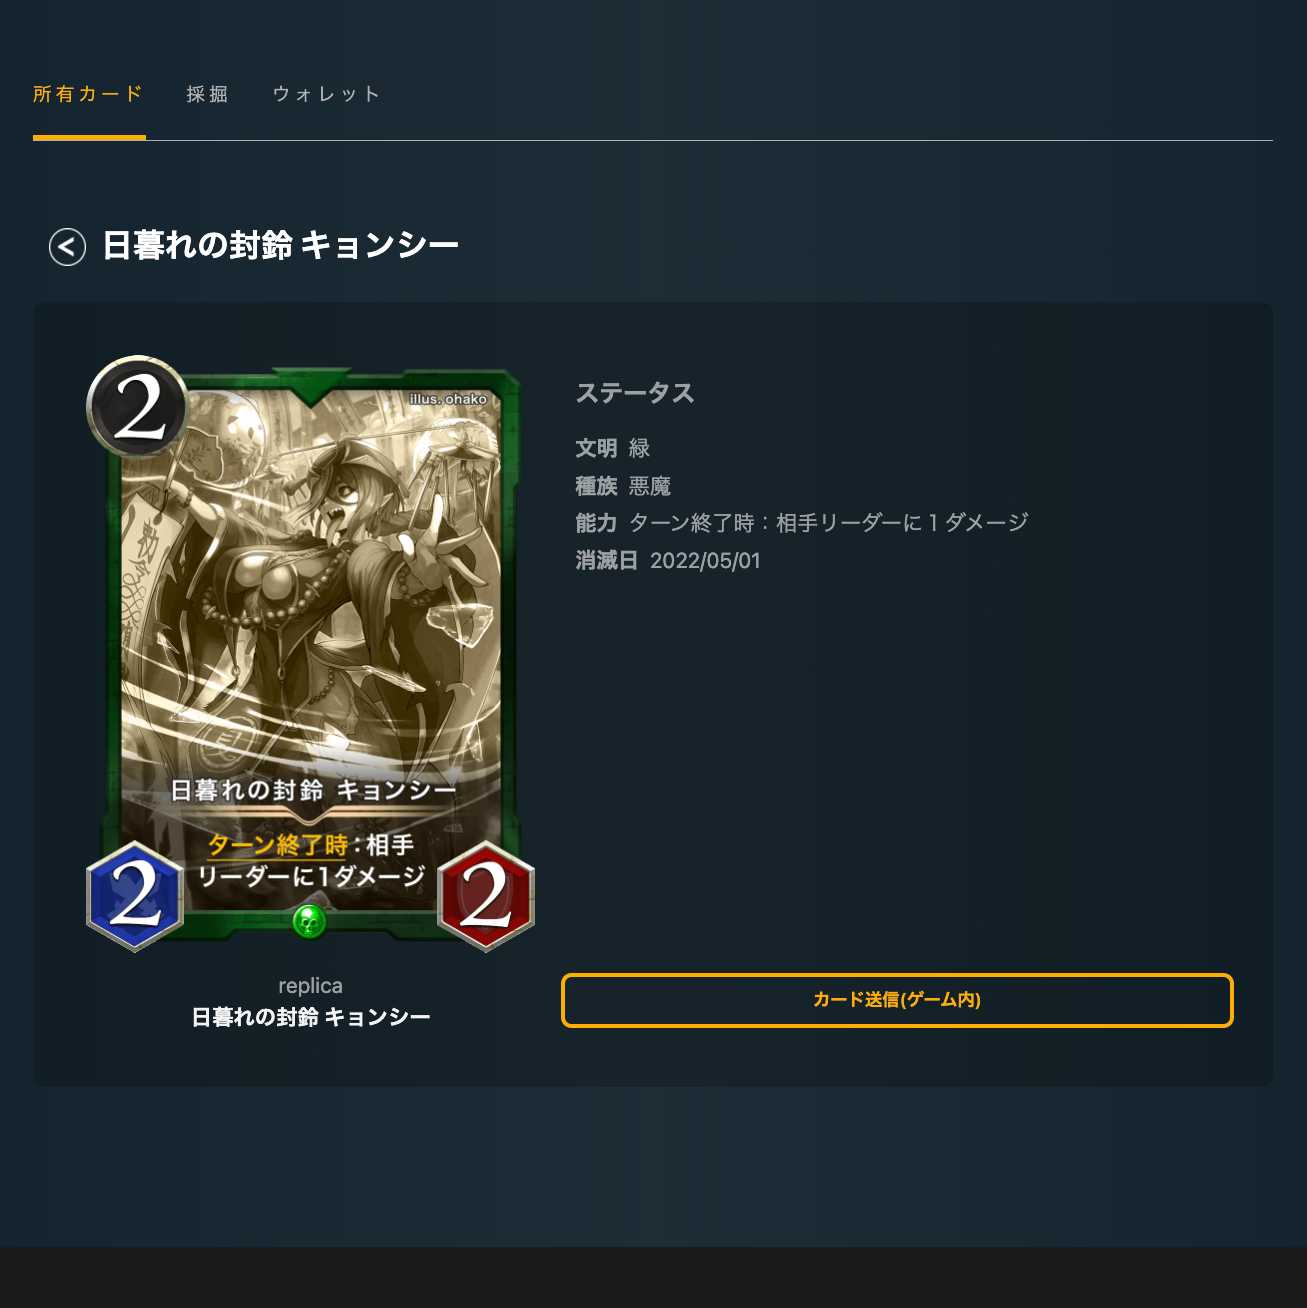Screen dimensions: 1307x1308
Task: Click the page title 日暮れの封鈴 キョンシー
Action: 280,246
